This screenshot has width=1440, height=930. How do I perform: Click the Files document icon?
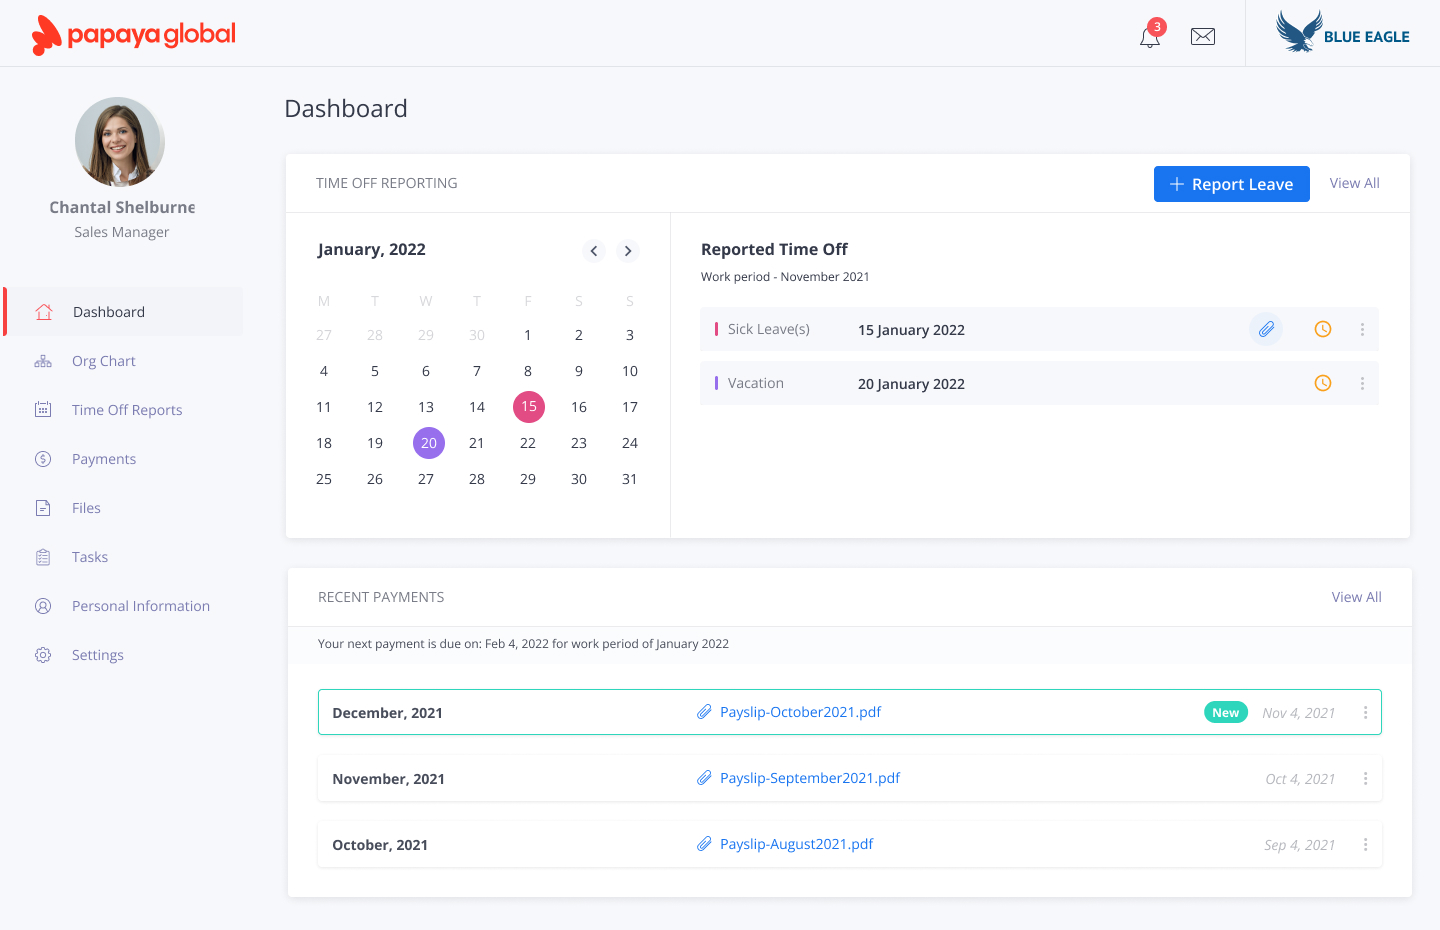point(43,507)
